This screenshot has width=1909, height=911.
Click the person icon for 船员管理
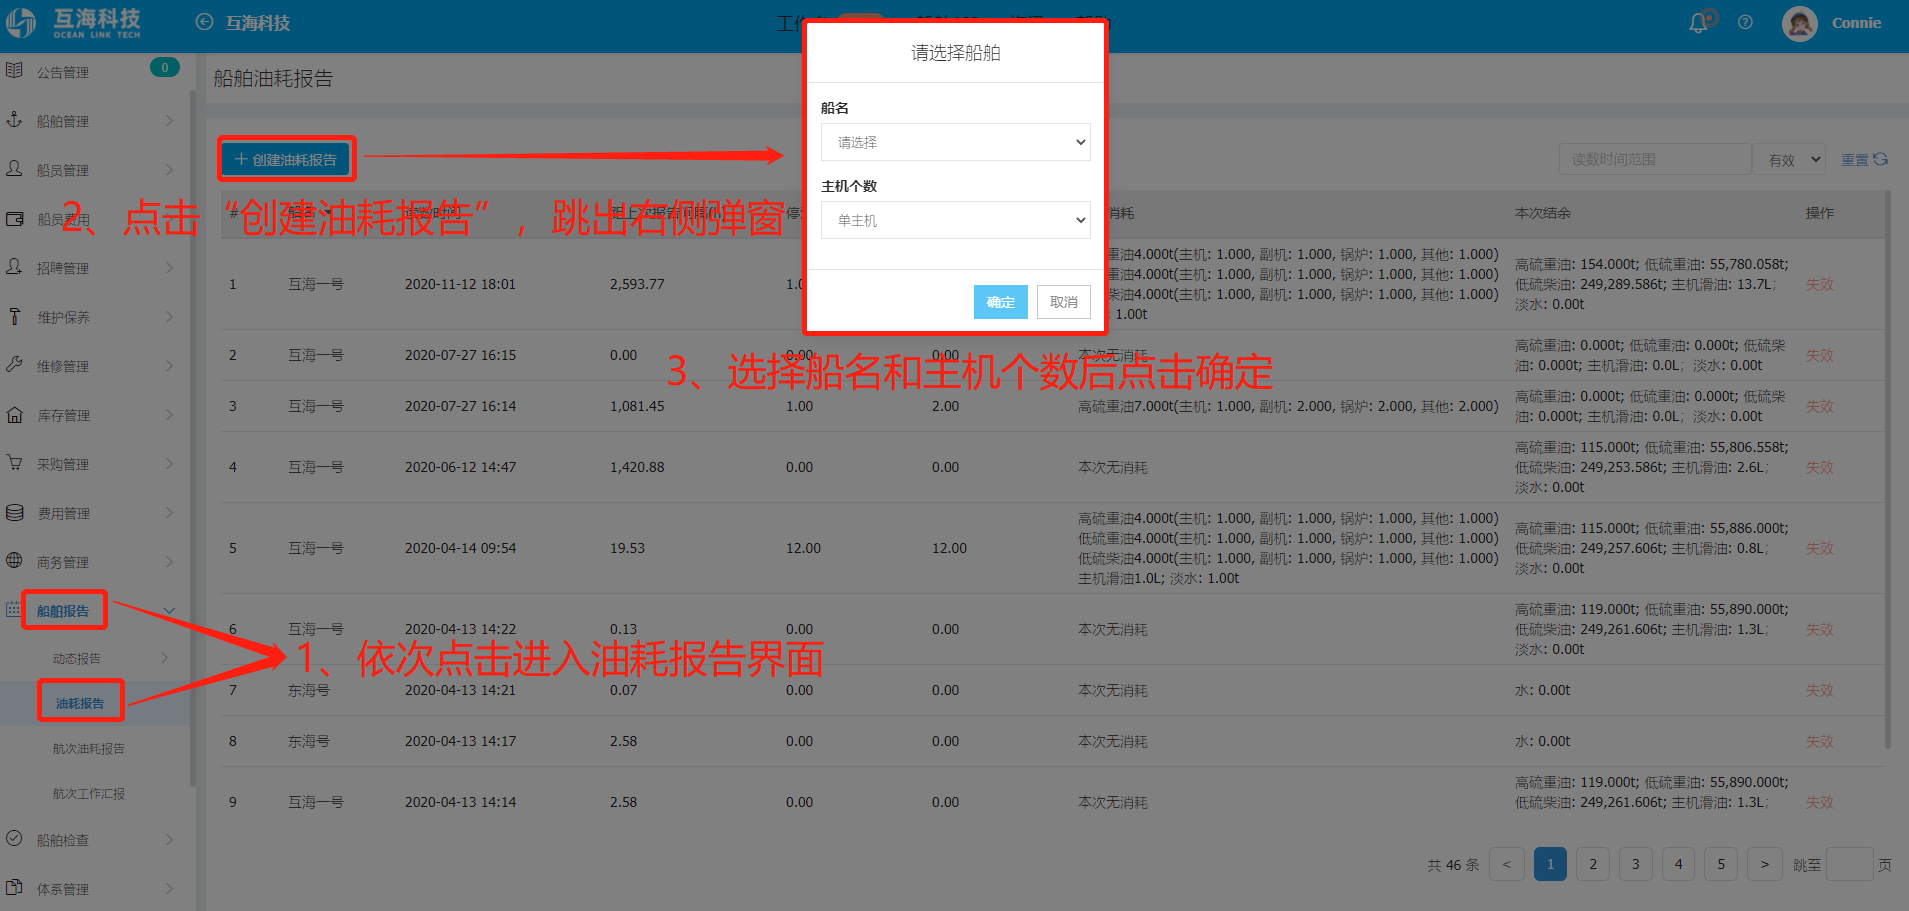pyautogui.click(x=14, y=169)
